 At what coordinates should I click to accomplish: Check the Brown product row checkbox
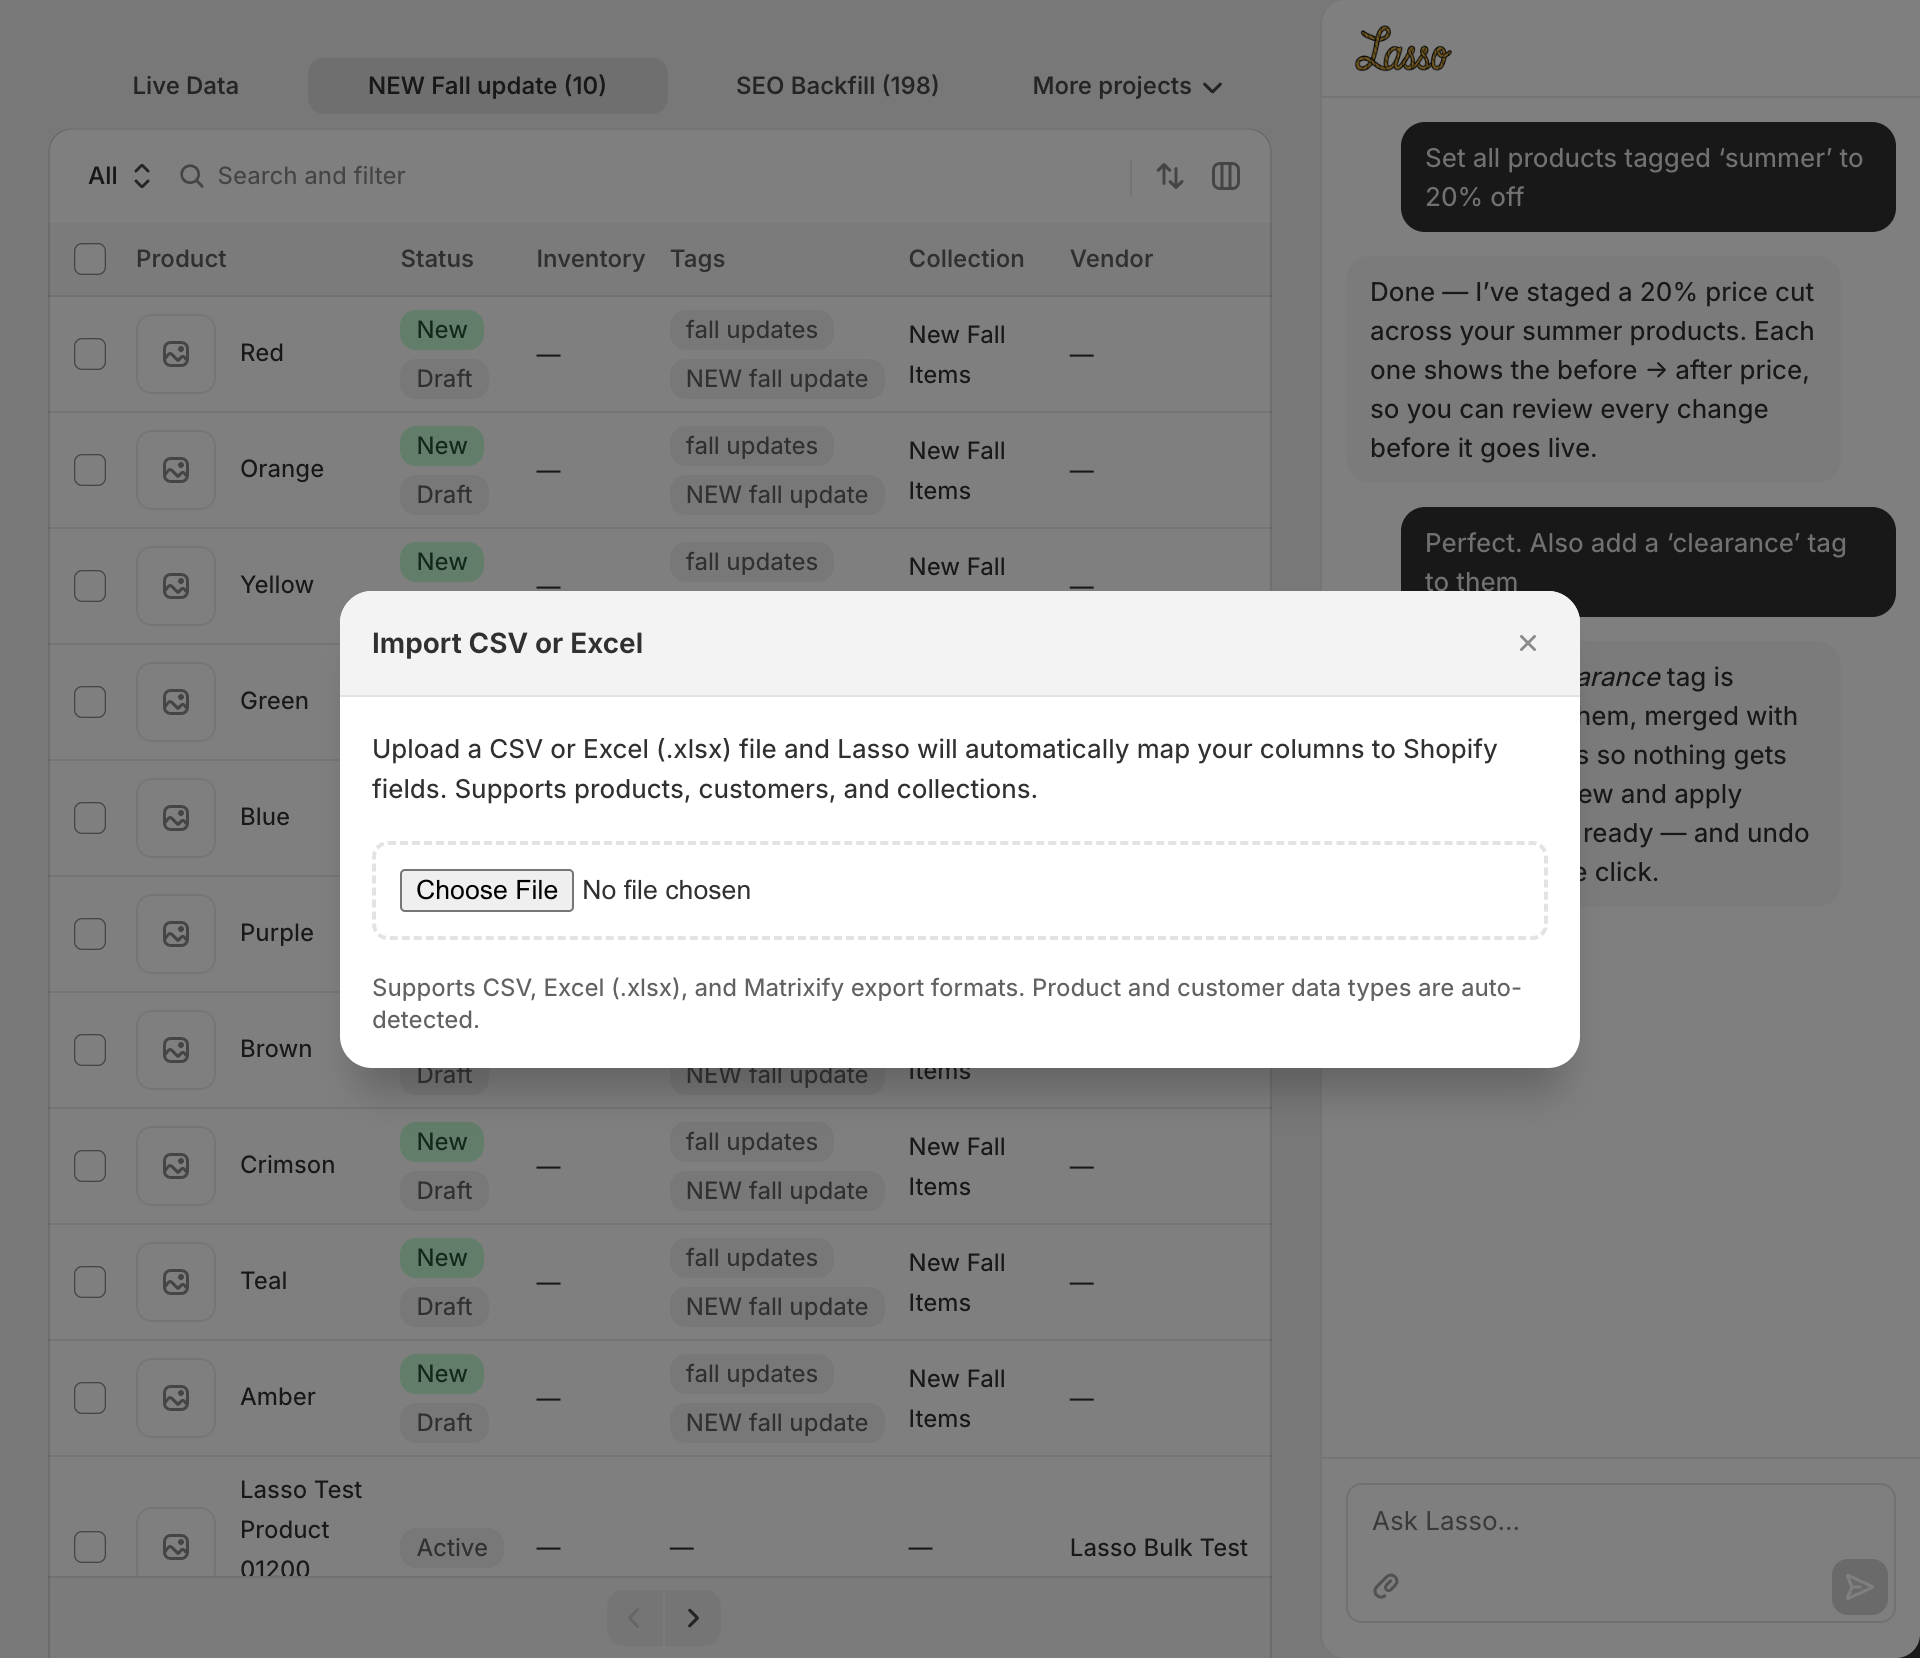coord(90,1050)
